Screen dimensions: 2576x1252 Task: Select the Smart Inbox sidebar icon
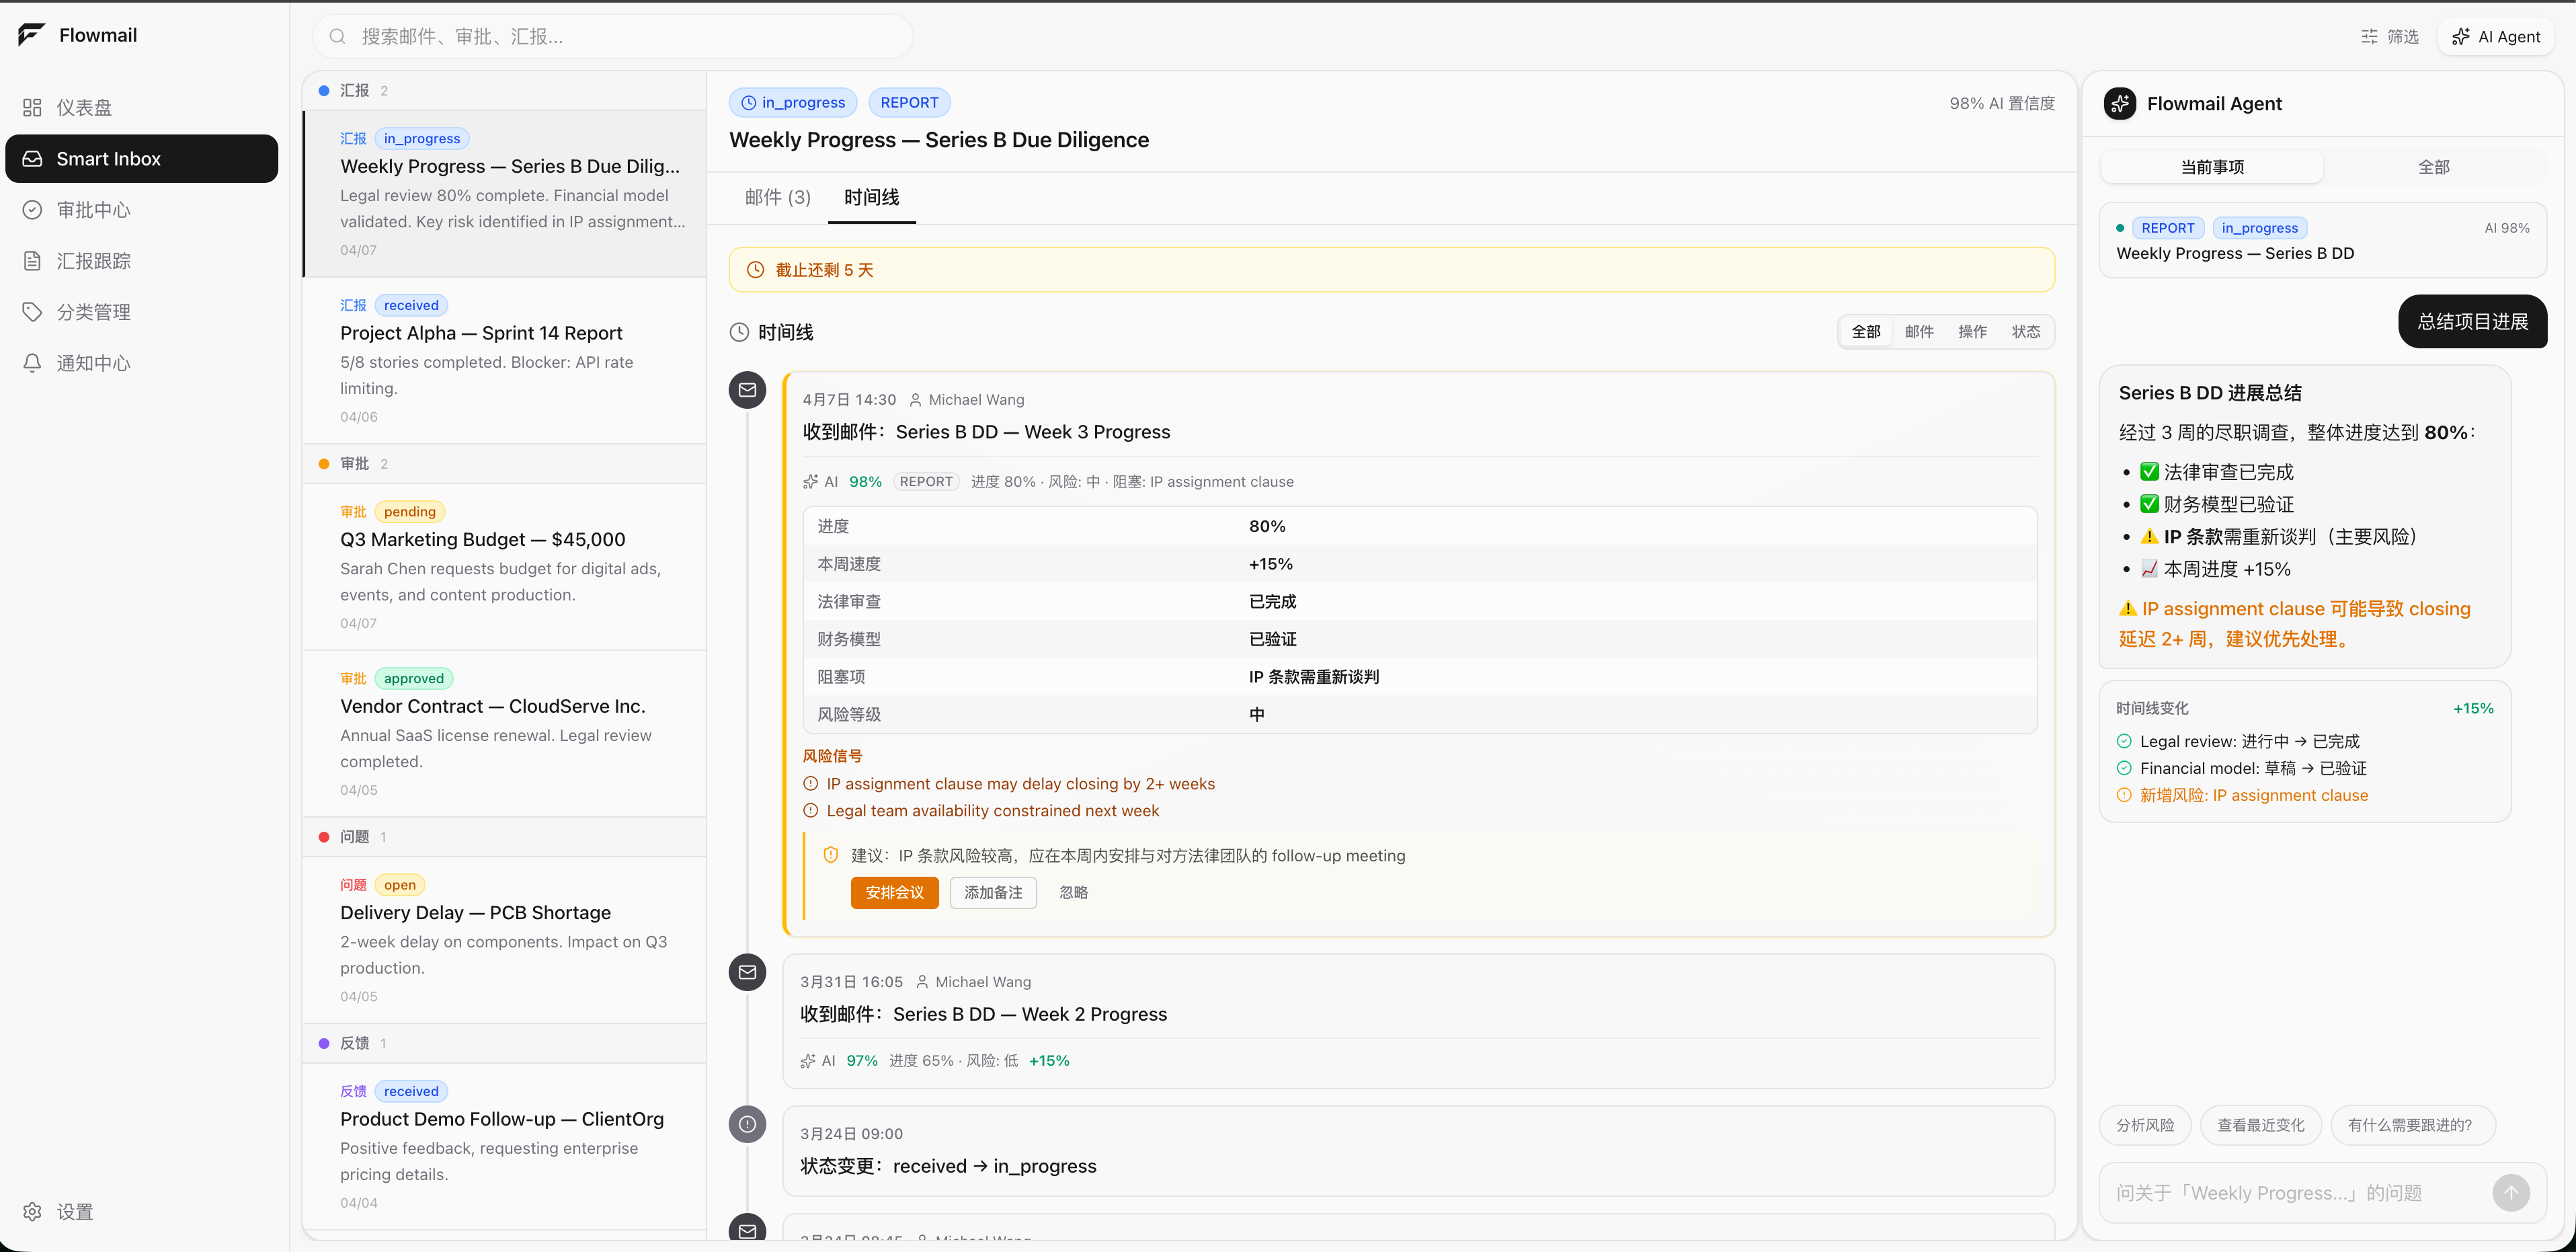click(x=33, y=158)
